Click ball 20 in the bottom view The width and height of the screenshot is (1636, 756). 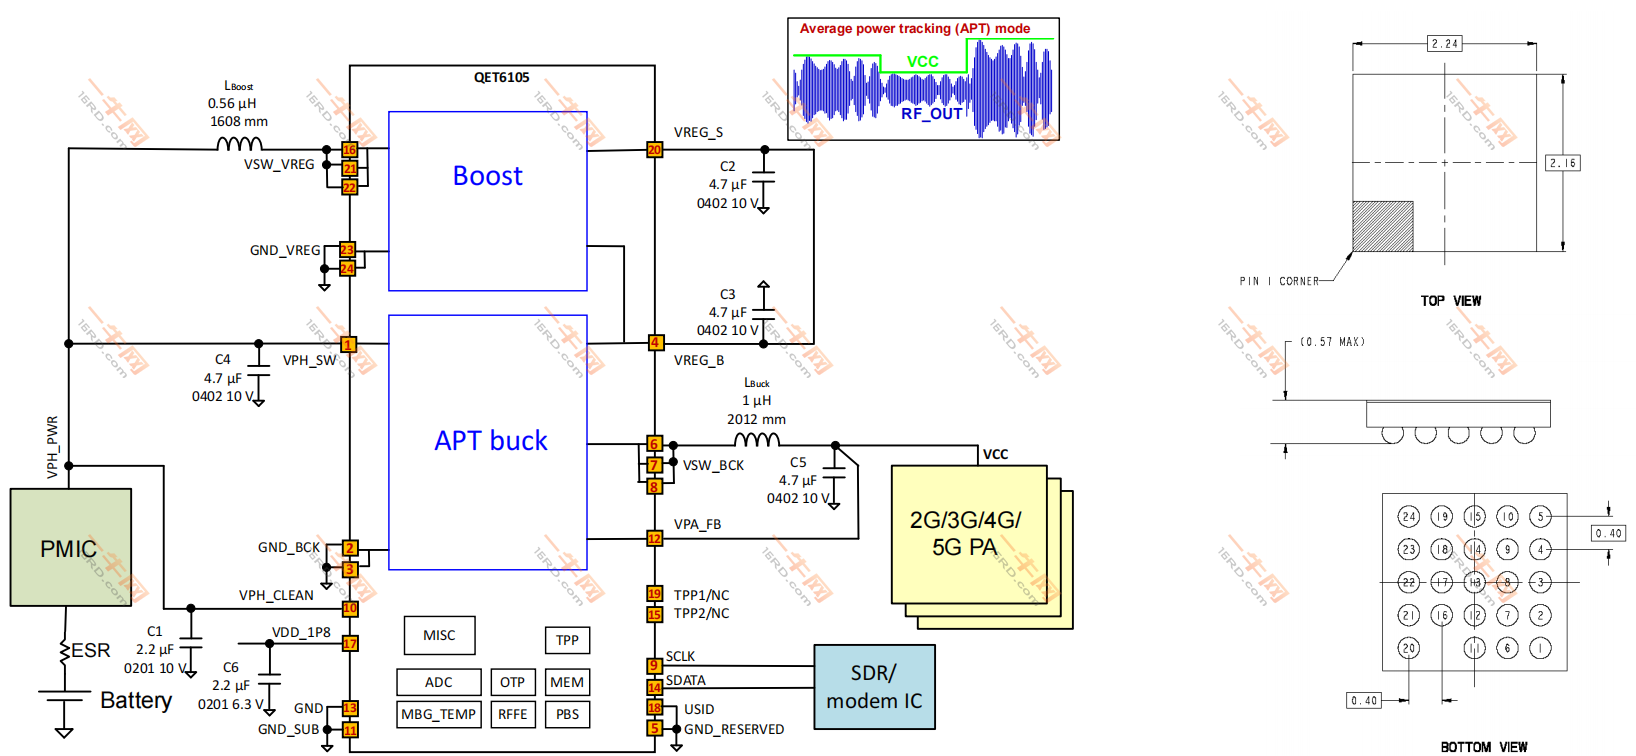(1408, 648)
